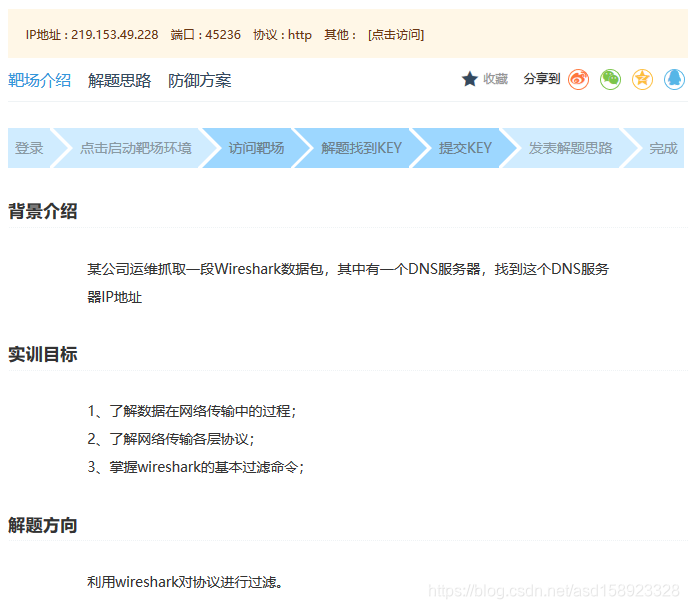Screen dimensions: 689x609
Task: Select the 发表解题思路 step
Action: pos(570,148)
